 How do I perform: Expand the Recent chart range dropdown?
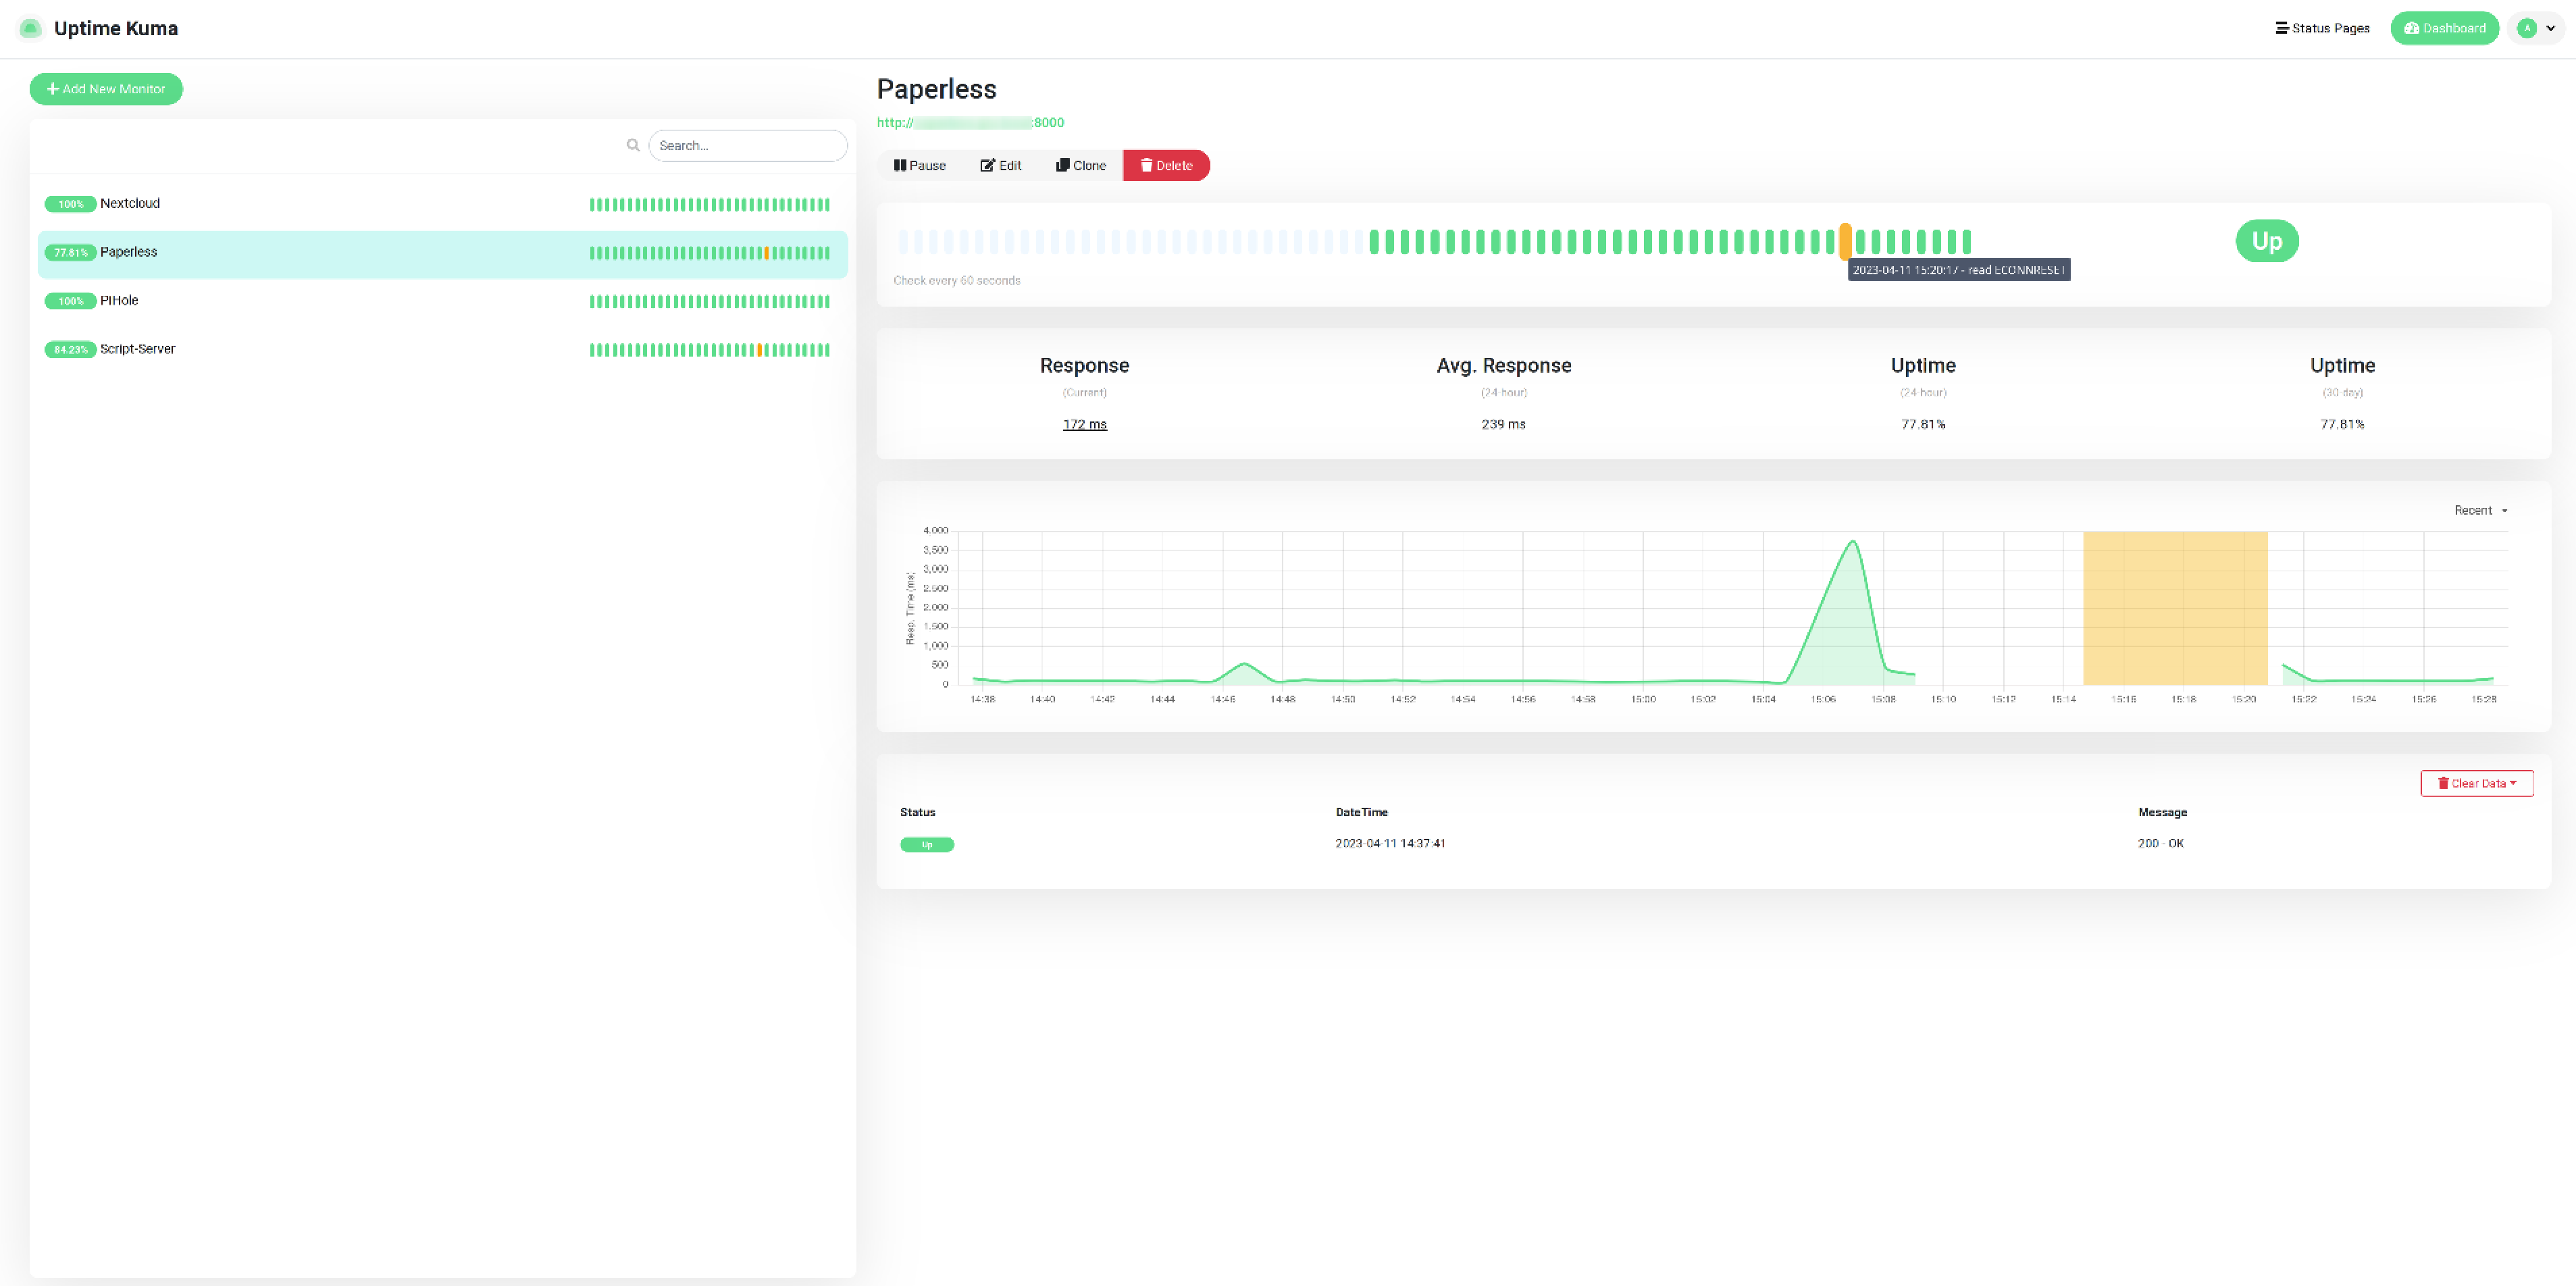(2481, 510)
